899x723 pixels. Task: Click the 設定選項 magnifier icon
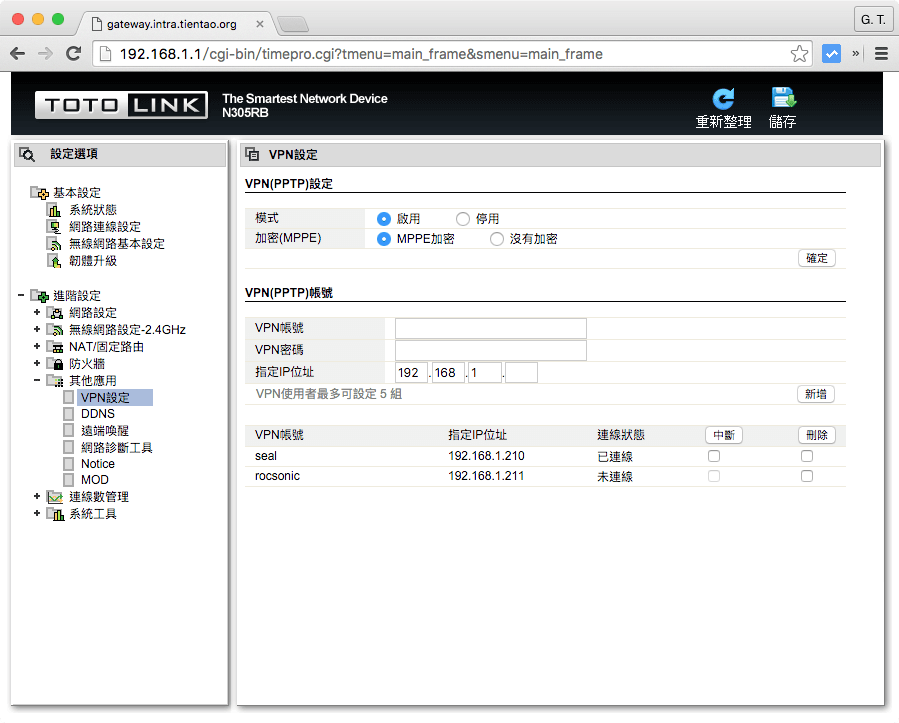click(x=24, y=154)
